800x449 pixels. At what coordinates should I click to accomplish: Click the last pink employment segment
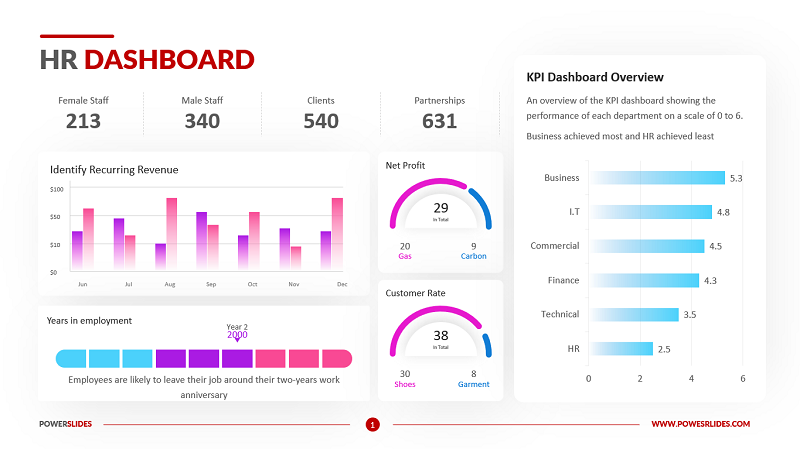pyautogui.click(x=337, y=359)
